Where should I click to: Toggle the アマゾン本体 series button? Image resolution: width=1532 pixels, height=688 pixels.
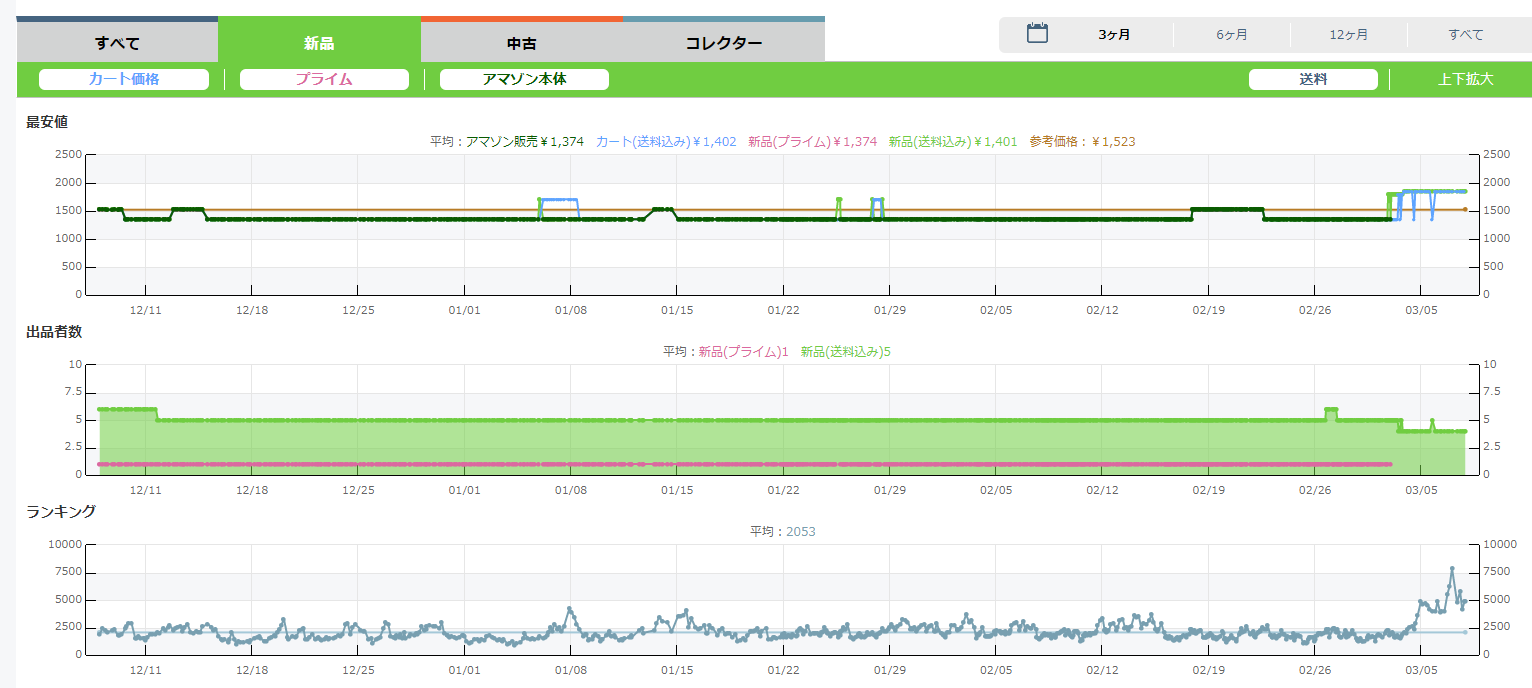pyautogui.click(x=524, y=79)
